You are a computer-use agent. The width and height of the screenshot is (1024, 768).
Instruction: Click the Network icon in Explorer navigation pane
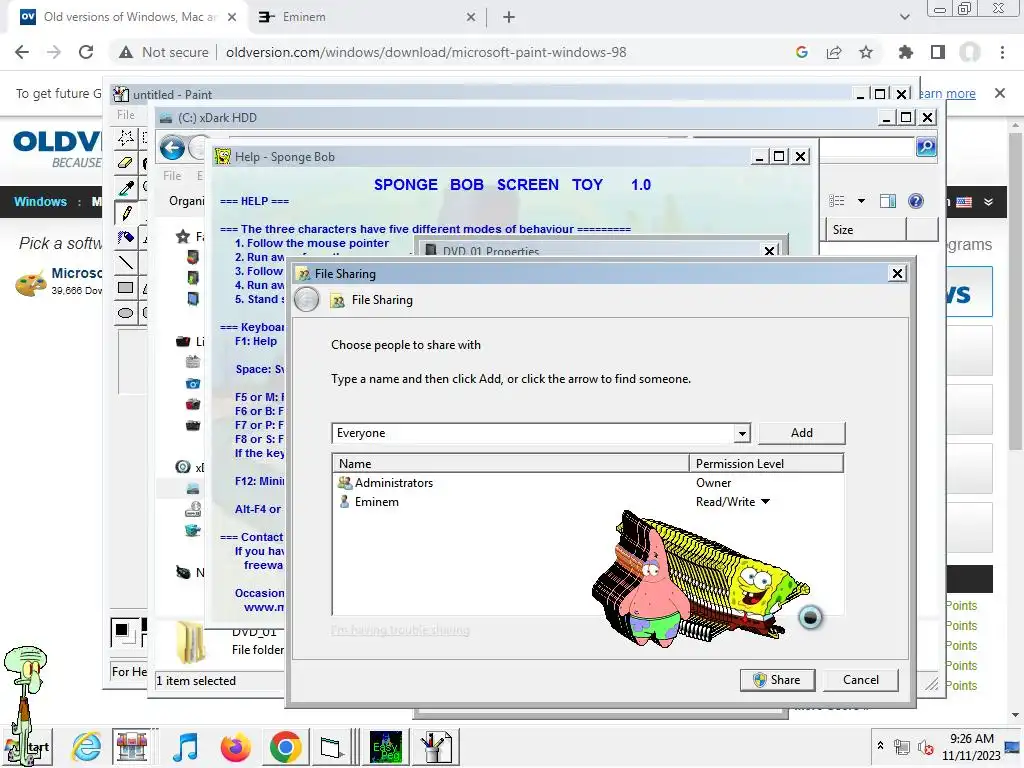[184, 572]
